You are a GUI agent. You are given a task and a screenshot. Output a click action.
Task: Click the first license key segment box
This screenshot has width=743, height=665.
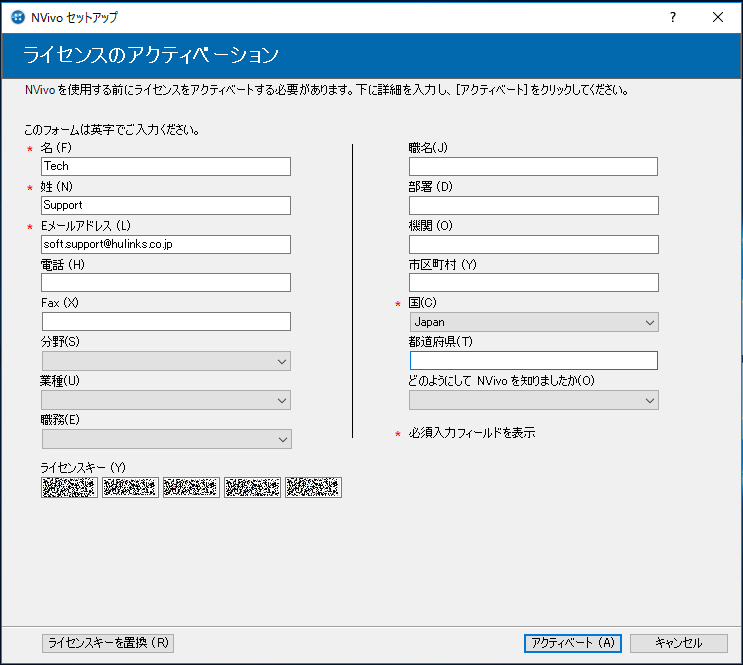click(69, 487)
